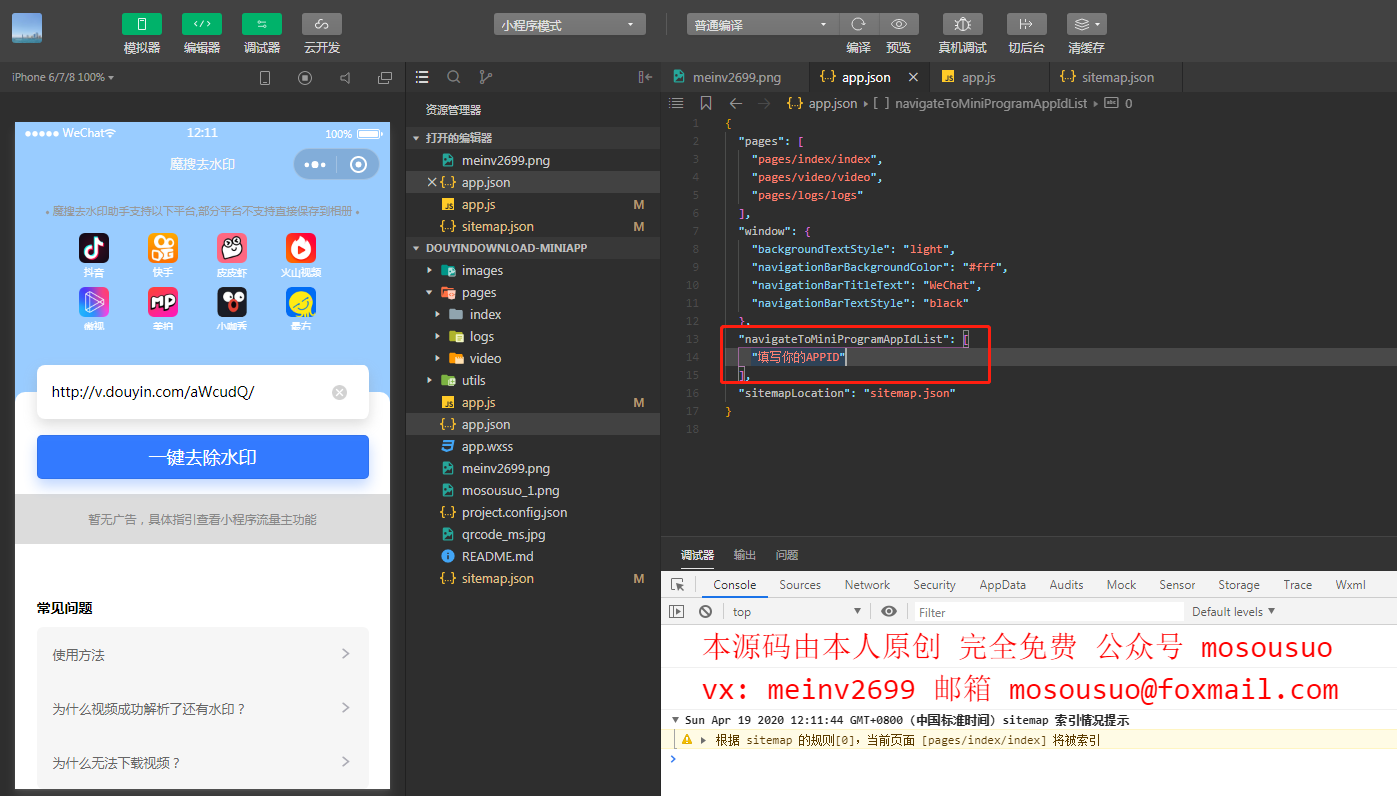The image size is (1397, 796).
Task: Open the search icon in explorer header
Action: pyautogui.click(x=454, y=77)
